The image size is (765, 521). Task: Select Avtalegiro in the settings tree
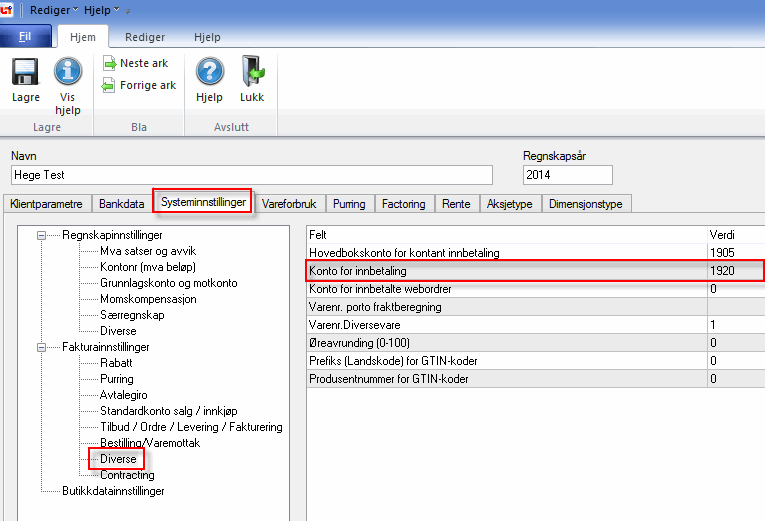126,395
